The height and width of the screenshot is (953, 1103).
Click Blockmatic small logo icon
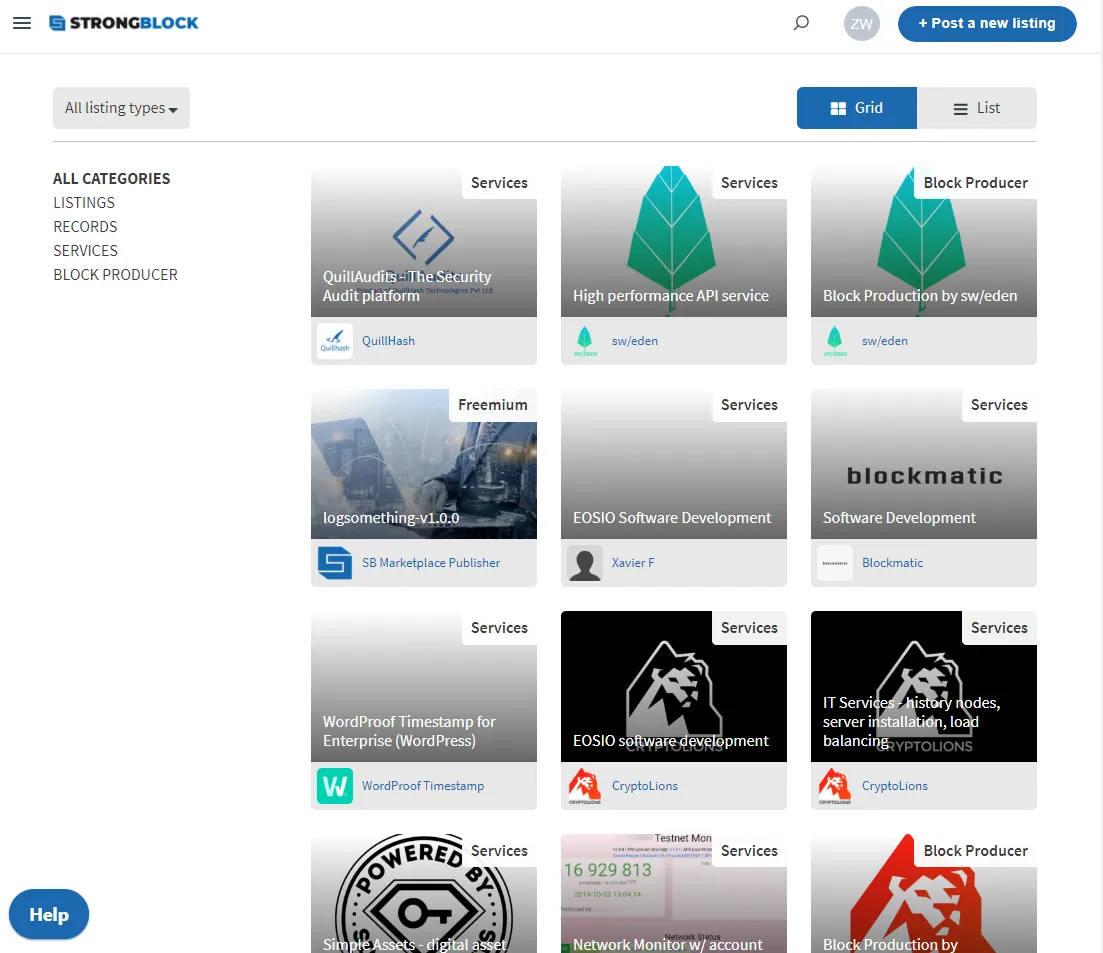[x=834, y=563]
